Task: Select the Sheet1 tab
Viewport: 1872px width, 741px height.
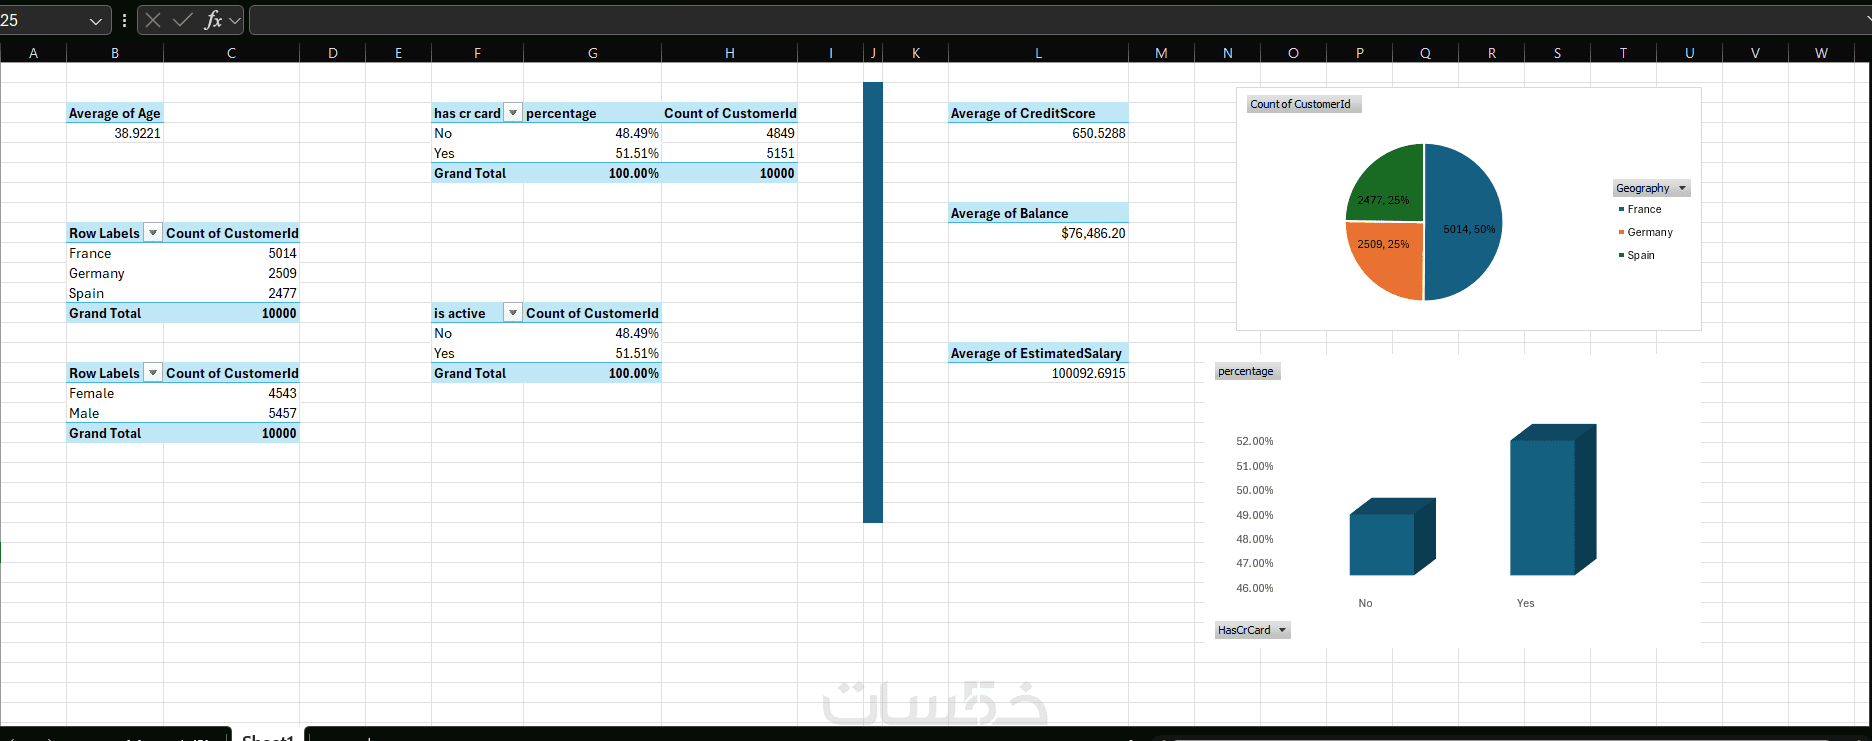Action: 268,735
